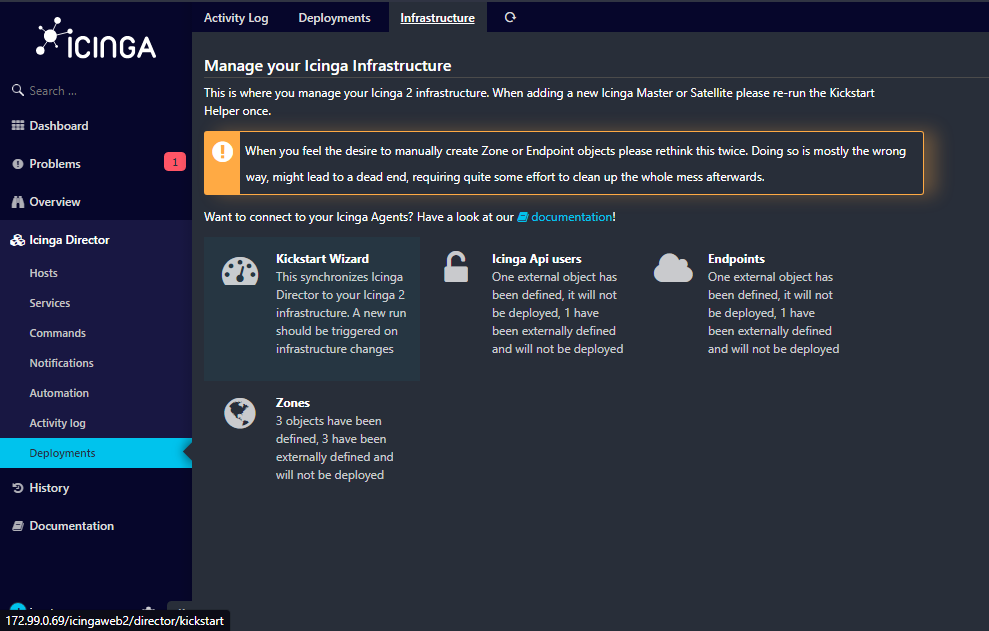Click the Zones globe icon

pyautogui.click(x=240, y=413)
